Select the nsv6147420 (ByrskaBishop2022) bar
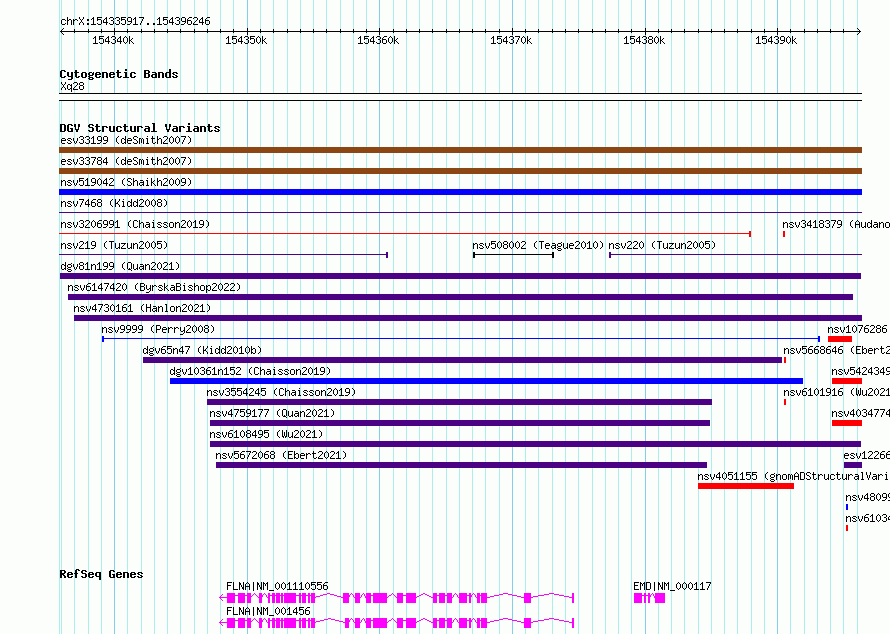The height and width of the screenshot is (634, 890). pyautogui.click(x=460, y=297)
